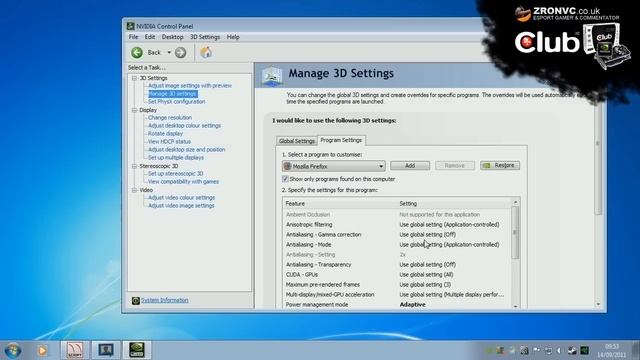This screenshot has width=640, height=360.
Task: Open Adjust desktop colour settings
Action: click(x=184, y=126)
